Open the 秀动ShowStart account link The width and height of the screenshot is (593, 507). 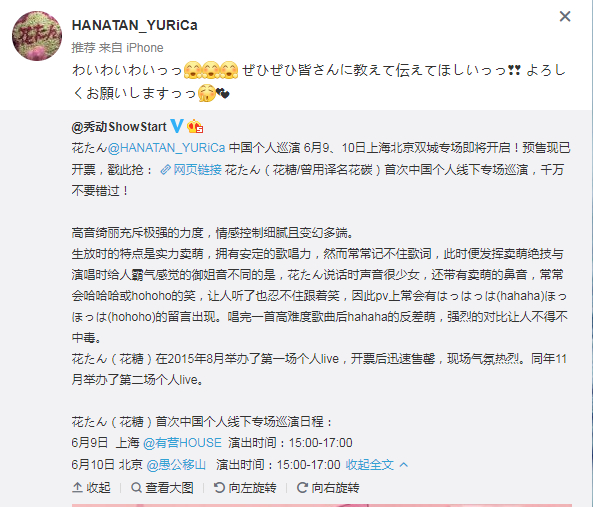(119, 127)
